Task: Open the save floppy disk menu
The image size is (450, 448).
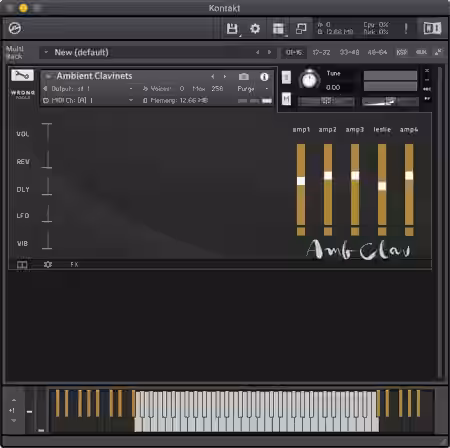Action: (232, 29)
